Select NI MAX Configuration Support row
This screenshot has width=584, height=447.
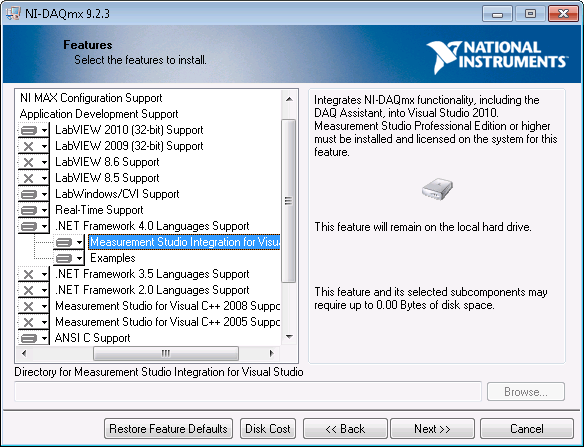[x=91, y=98]
